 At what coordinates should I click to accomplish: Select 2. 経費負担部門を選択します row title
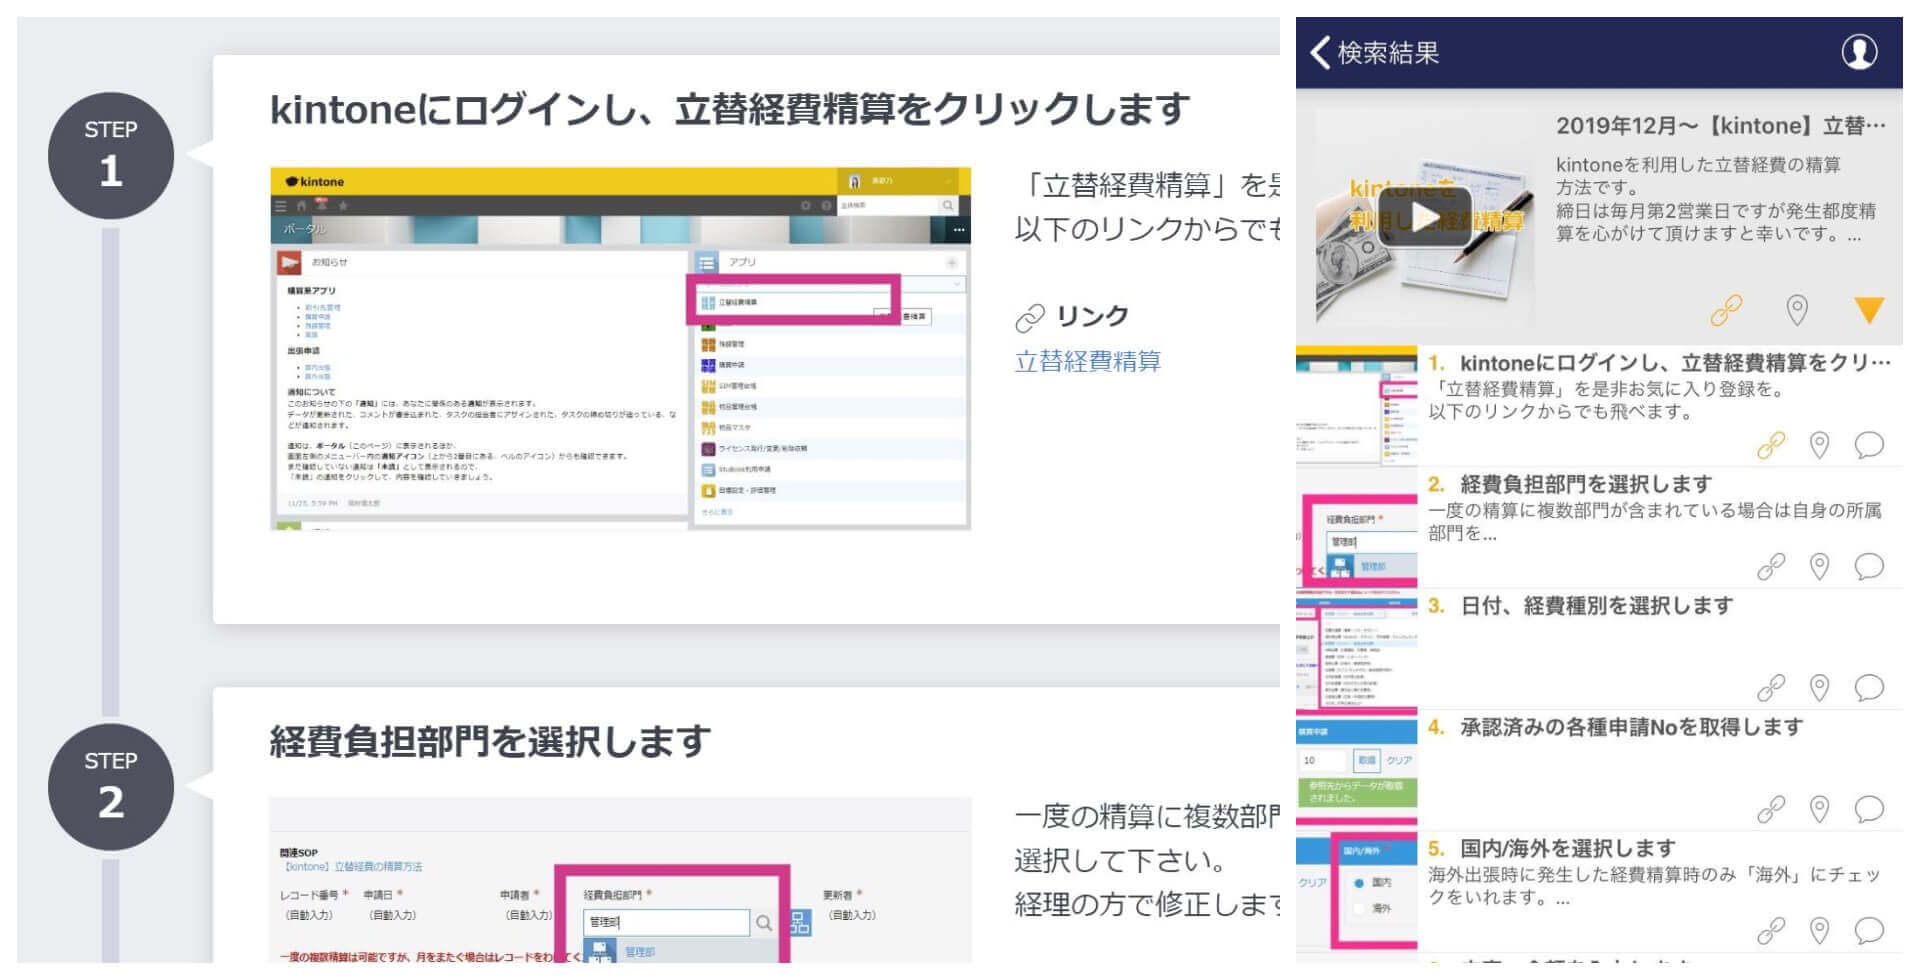[x=1570, y=484]
